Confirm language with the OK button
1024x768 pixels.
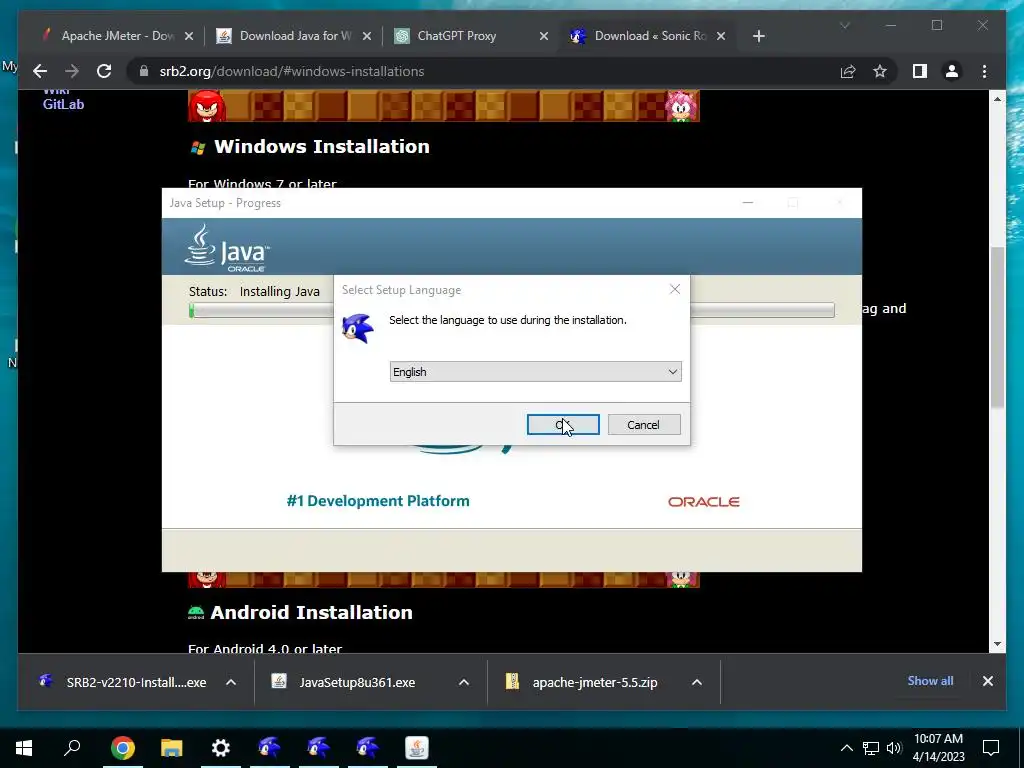pos(563,424)
